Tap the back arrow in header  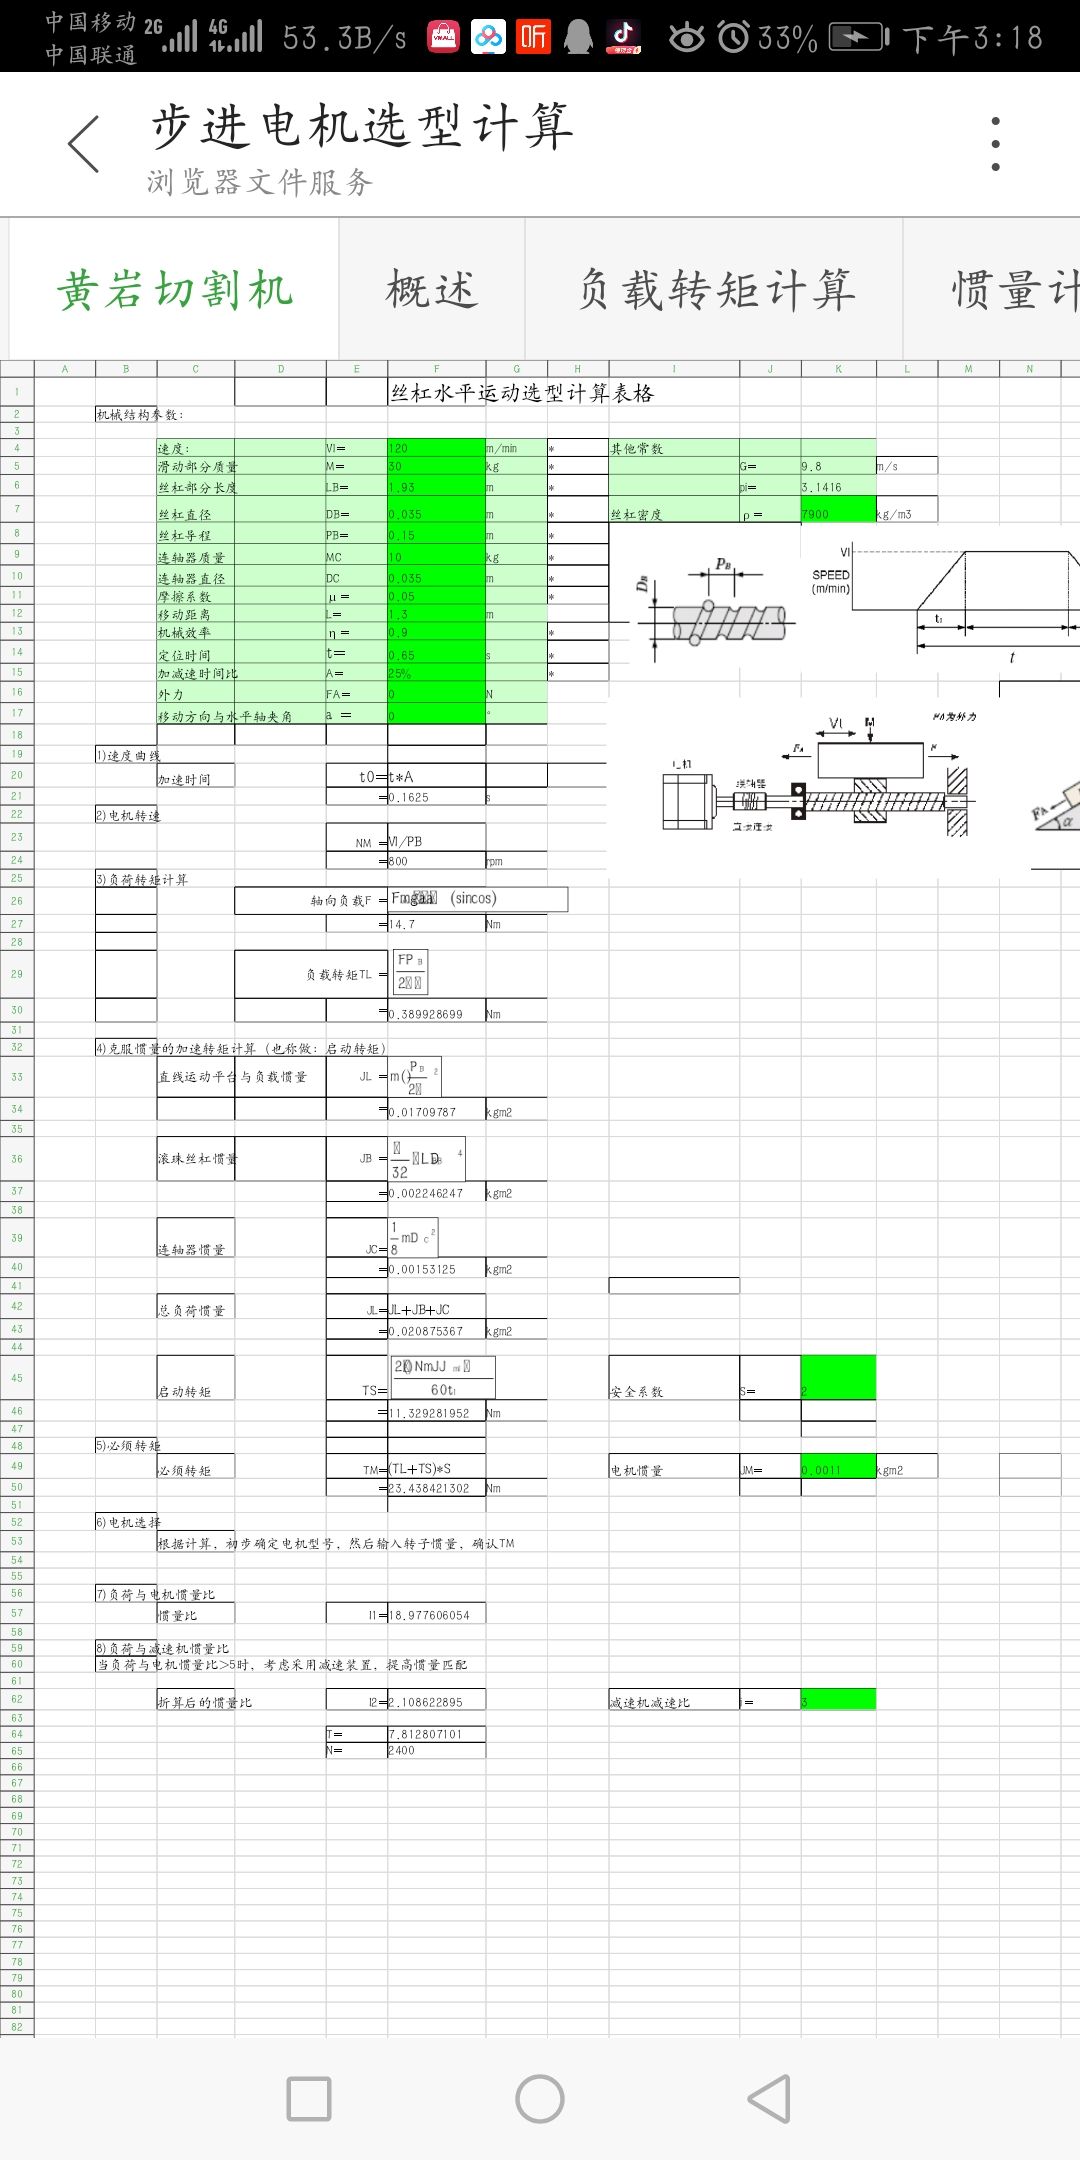[x=84, y=144]
